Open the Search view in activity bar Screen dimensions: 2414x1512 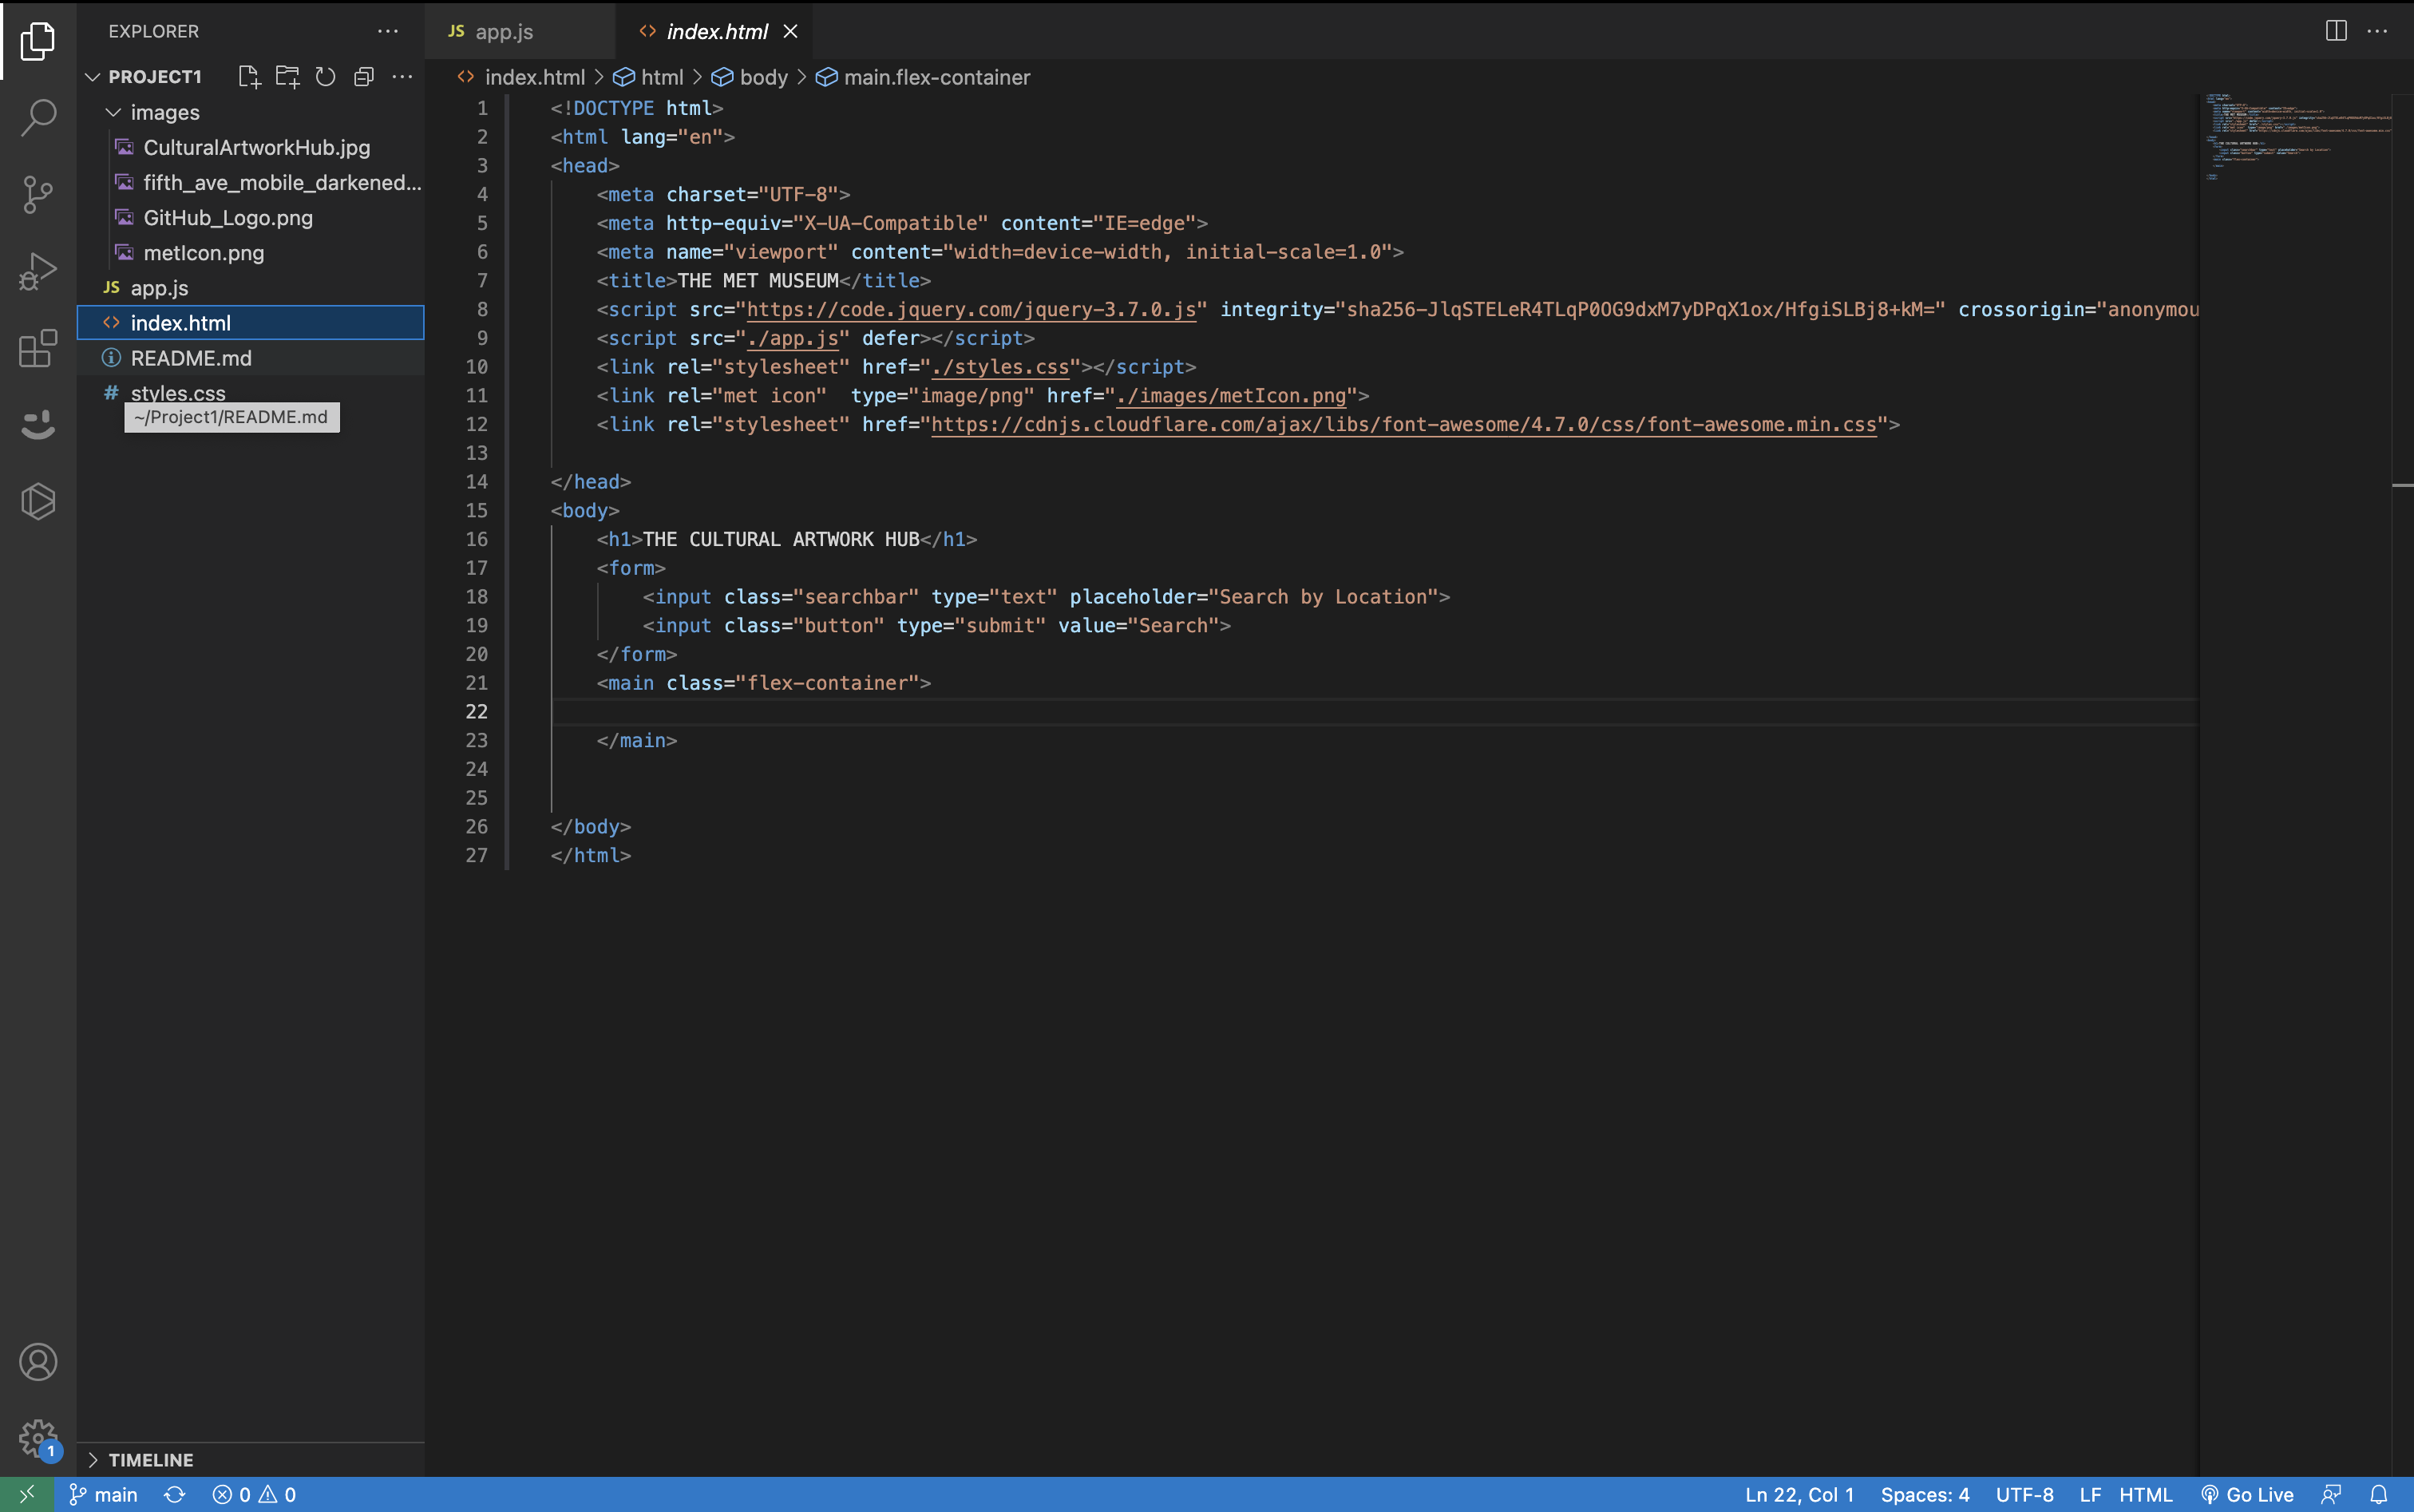coord(38,117)
